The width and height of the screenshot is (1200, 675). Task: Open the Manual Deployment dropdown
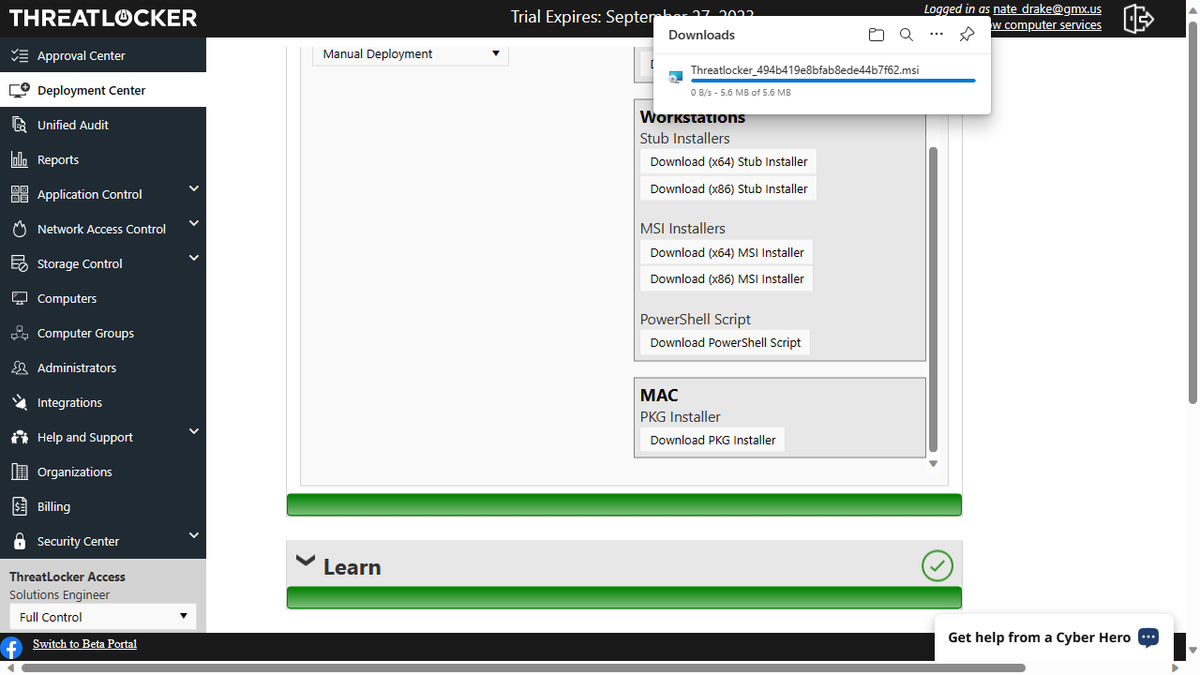411,54
